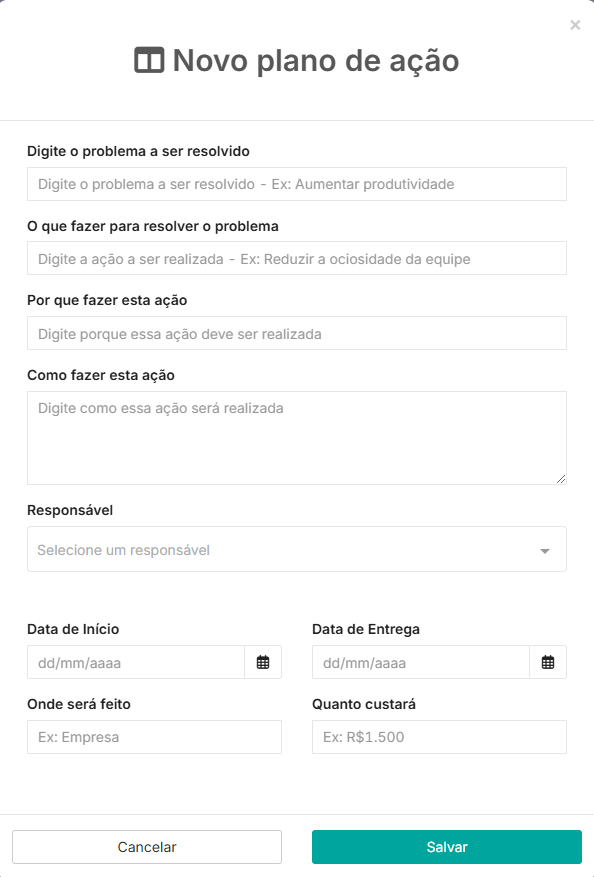Click the Responsável field label
The height and width of the screenshot is (877, 594).
pos(70,510)
